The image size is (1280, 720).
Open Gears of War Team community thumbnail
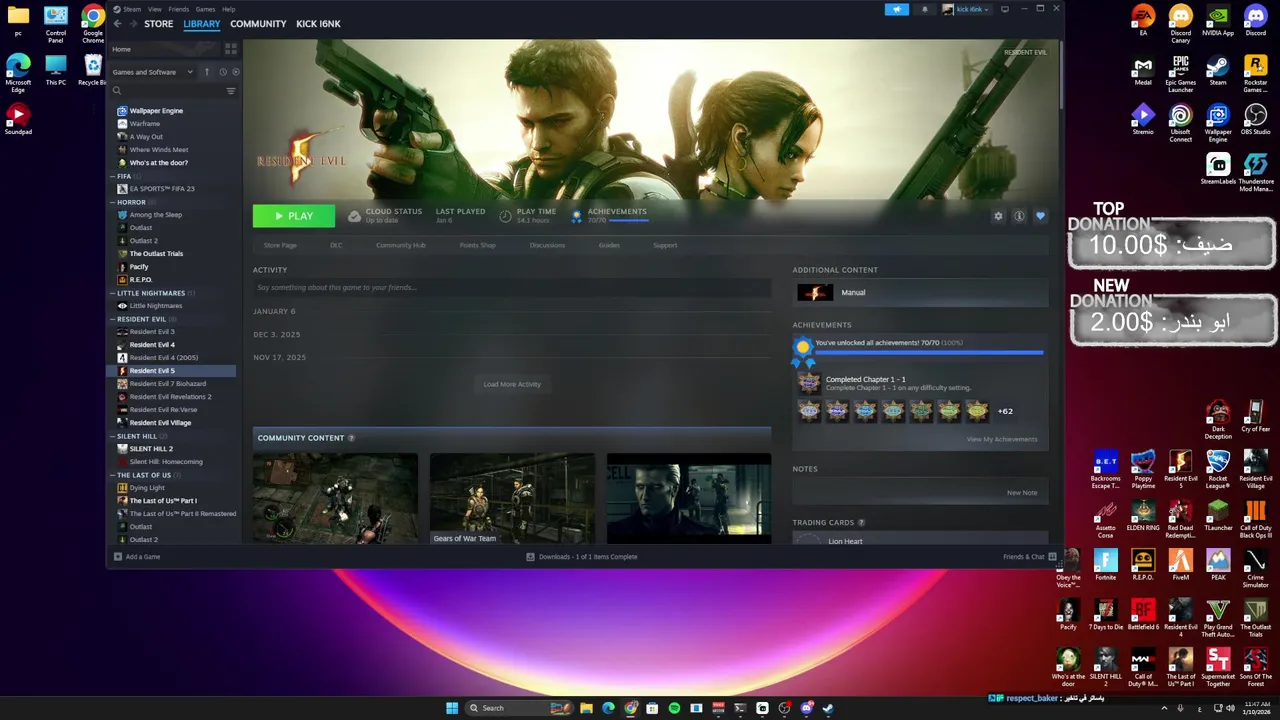[x=512, y=499]
